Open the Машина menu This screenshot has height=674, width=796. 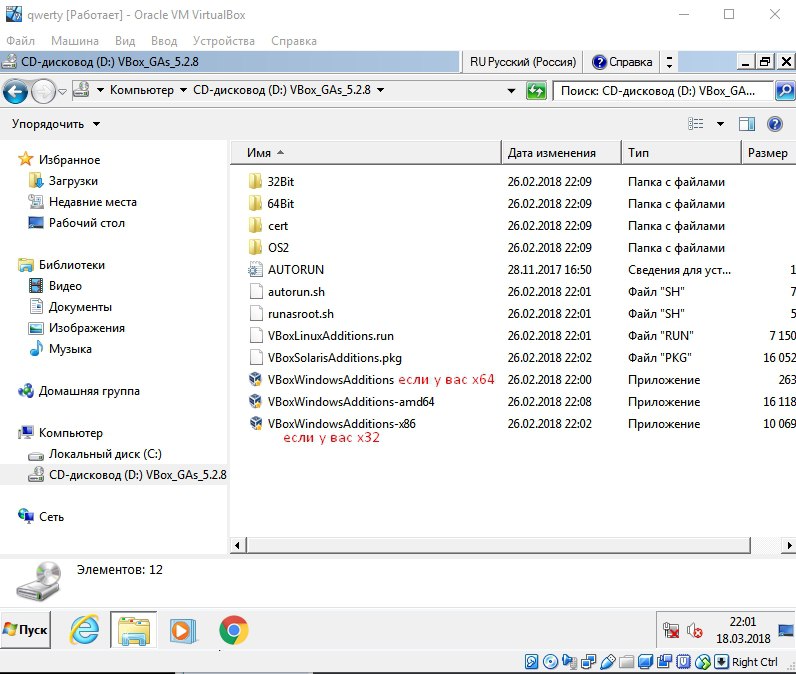[x=75, y=41]
